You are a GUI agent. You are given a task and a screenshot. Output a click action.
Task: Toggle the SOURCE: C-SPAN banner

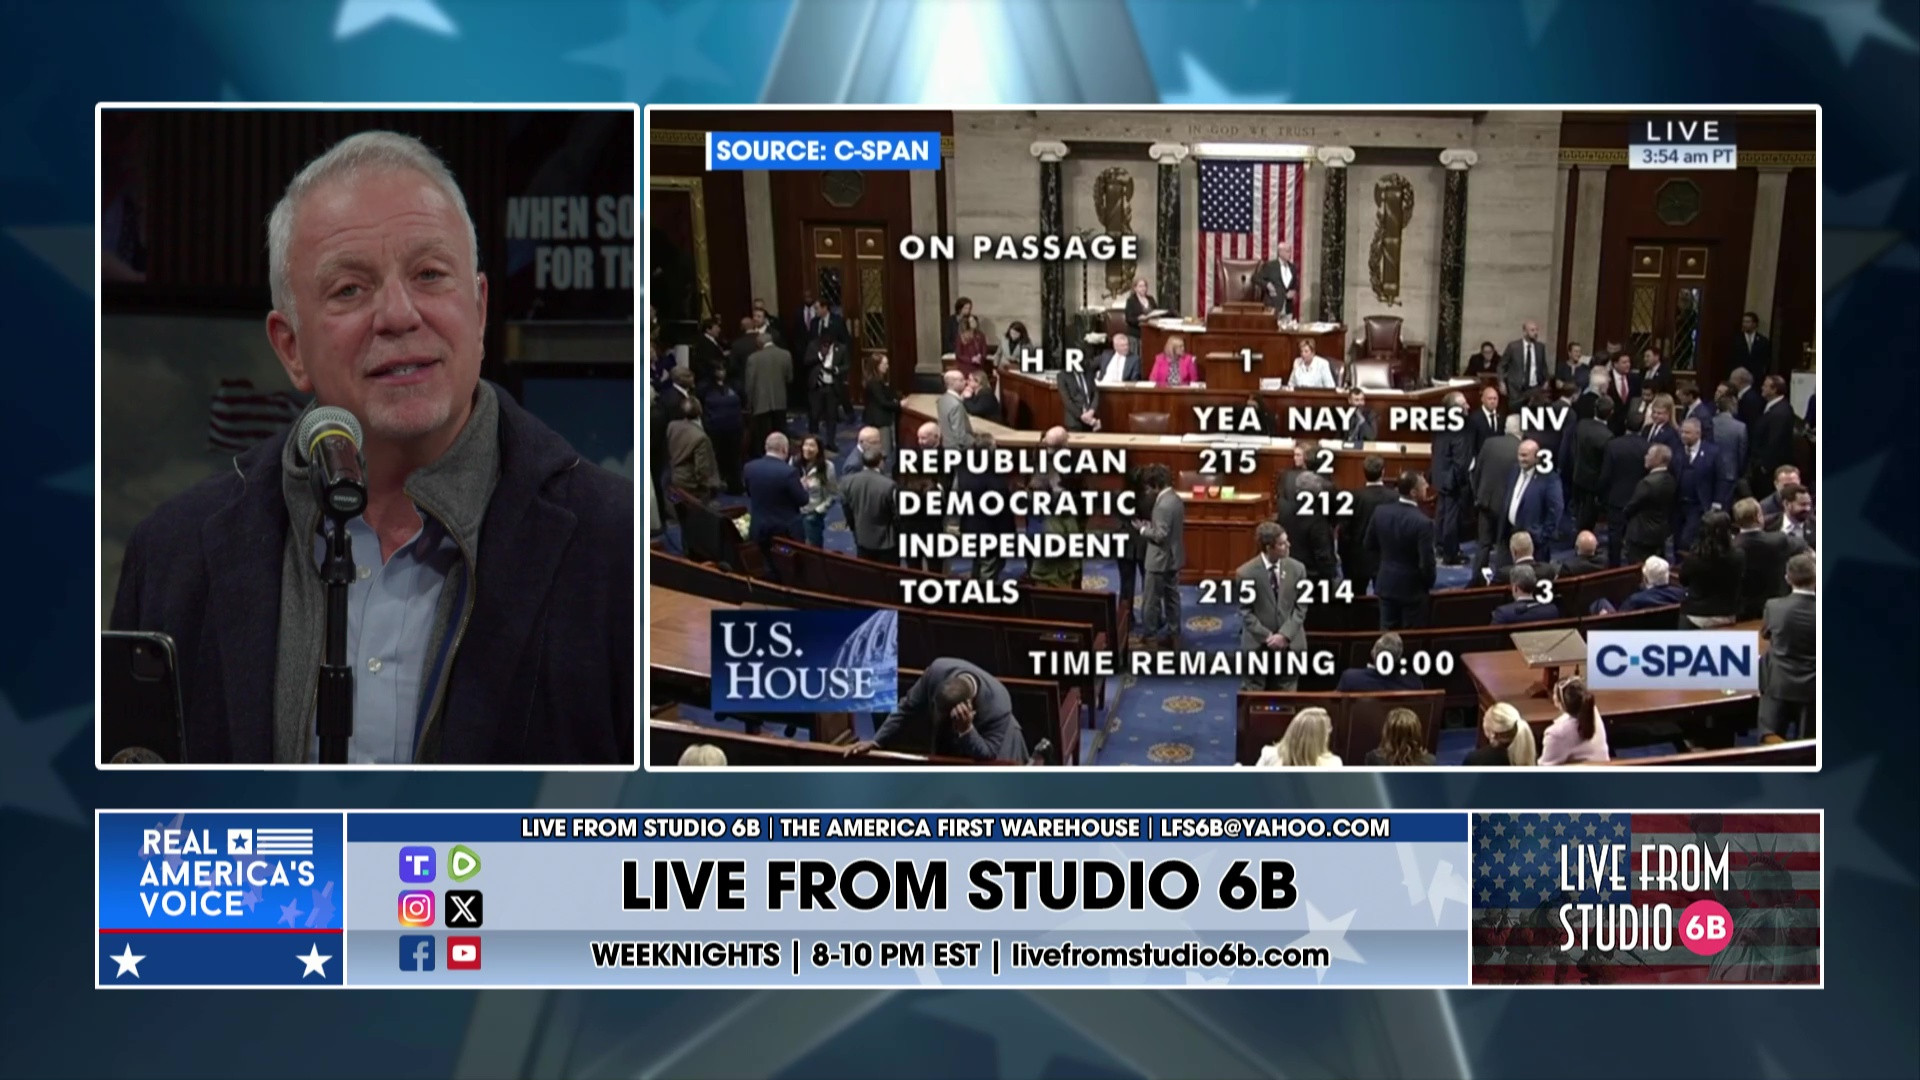(821, 150)
